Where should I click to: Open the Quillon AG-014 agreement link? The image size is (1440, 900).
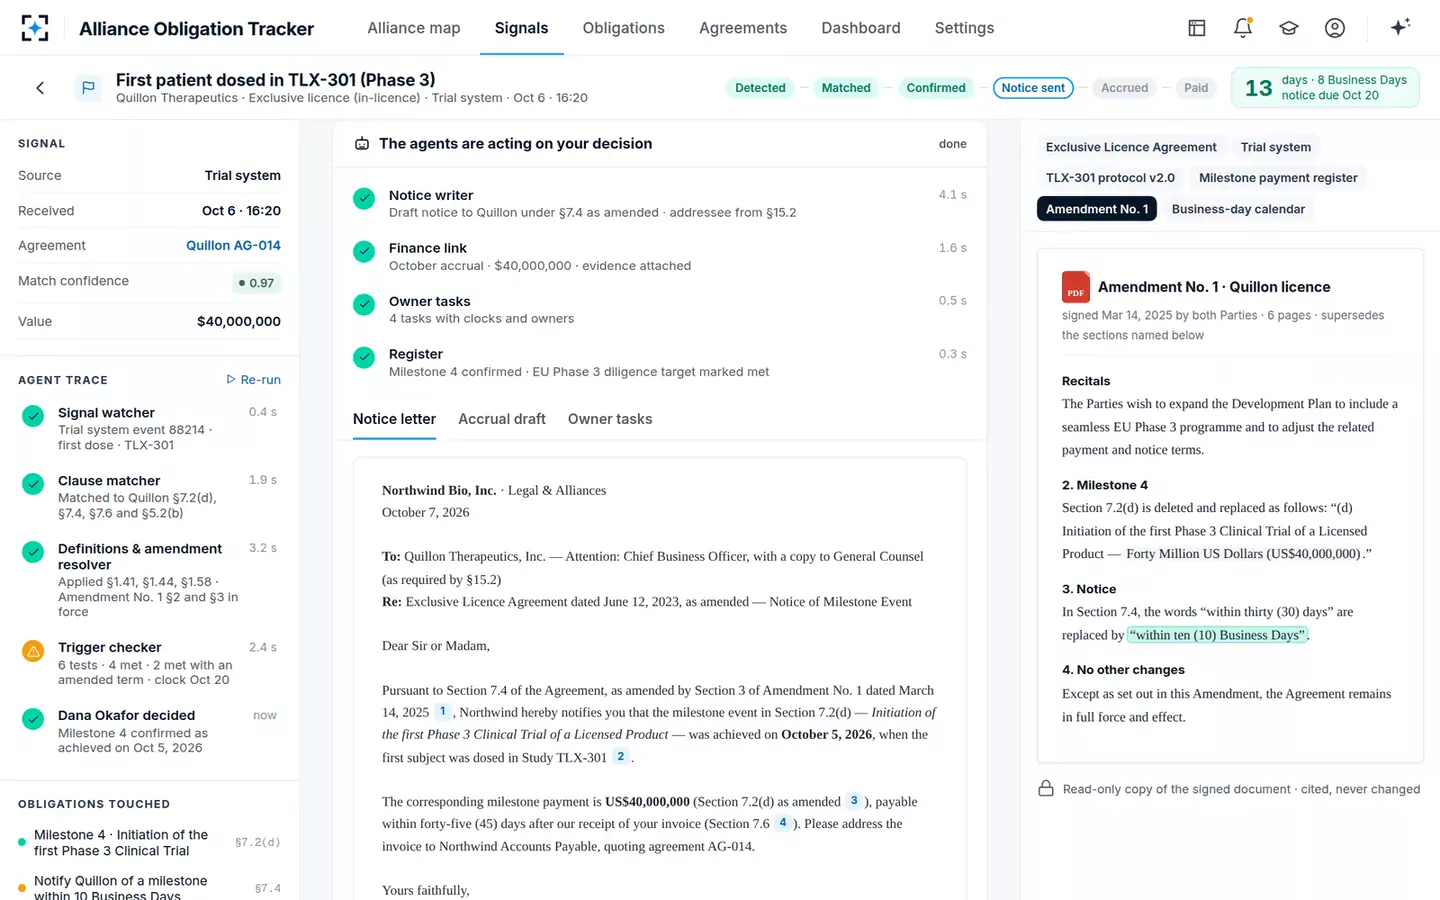pos(233,245)
